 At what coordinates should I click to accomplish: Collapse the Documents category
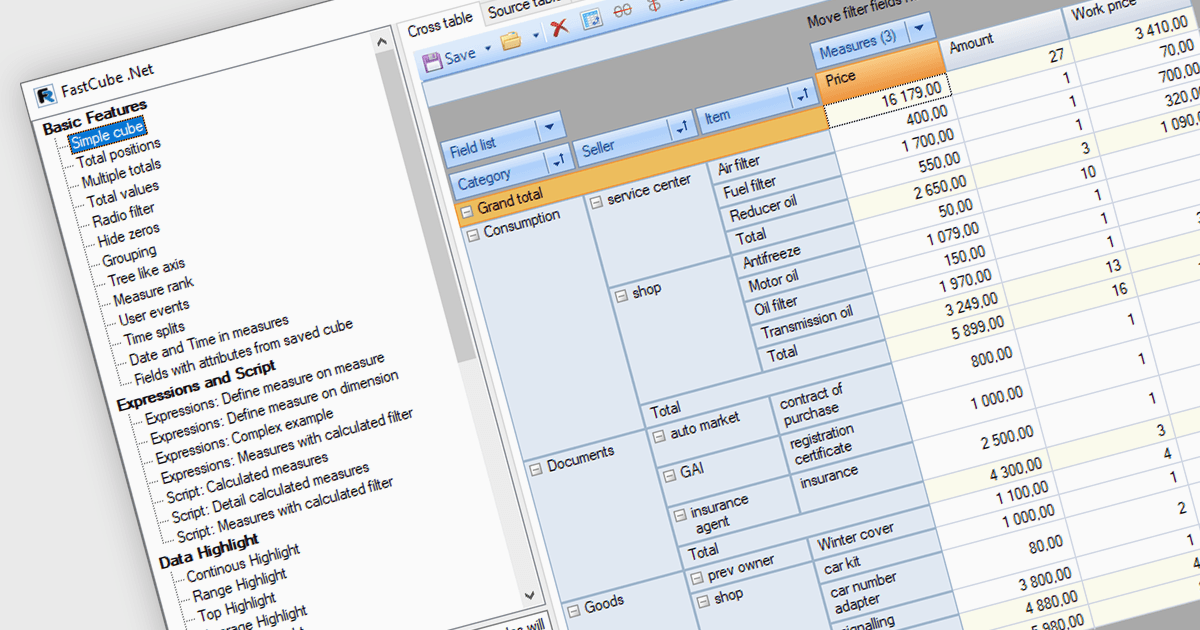[x=535, y=467]
